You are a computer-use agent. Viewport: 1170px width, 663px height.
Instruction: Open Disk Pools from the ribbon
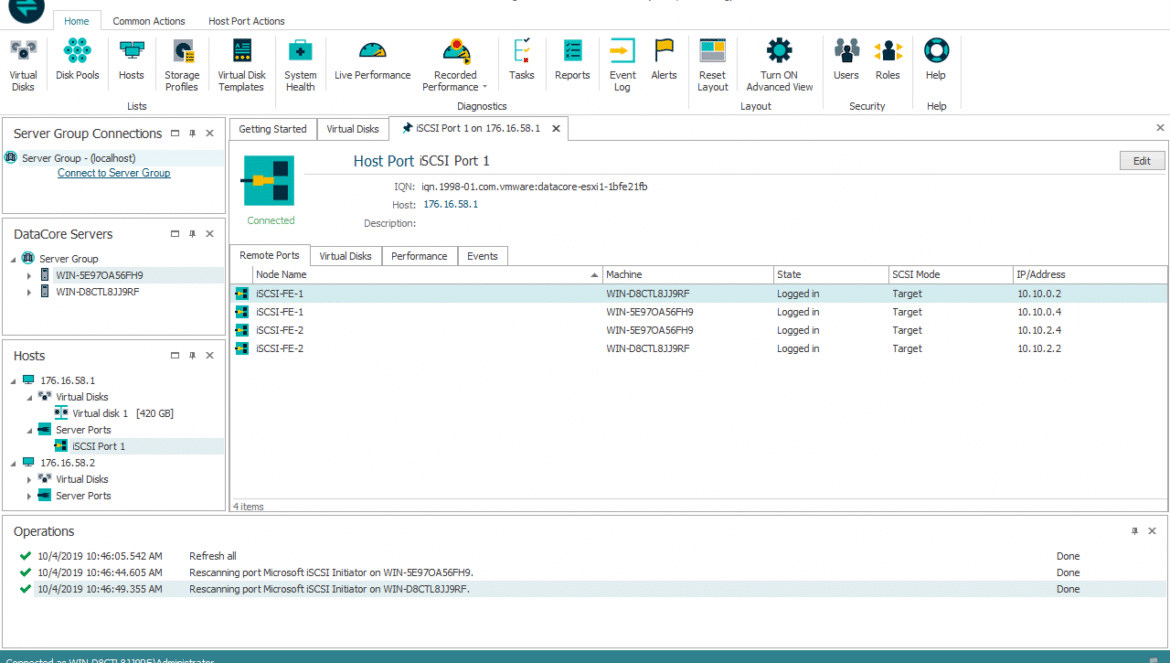77,60
